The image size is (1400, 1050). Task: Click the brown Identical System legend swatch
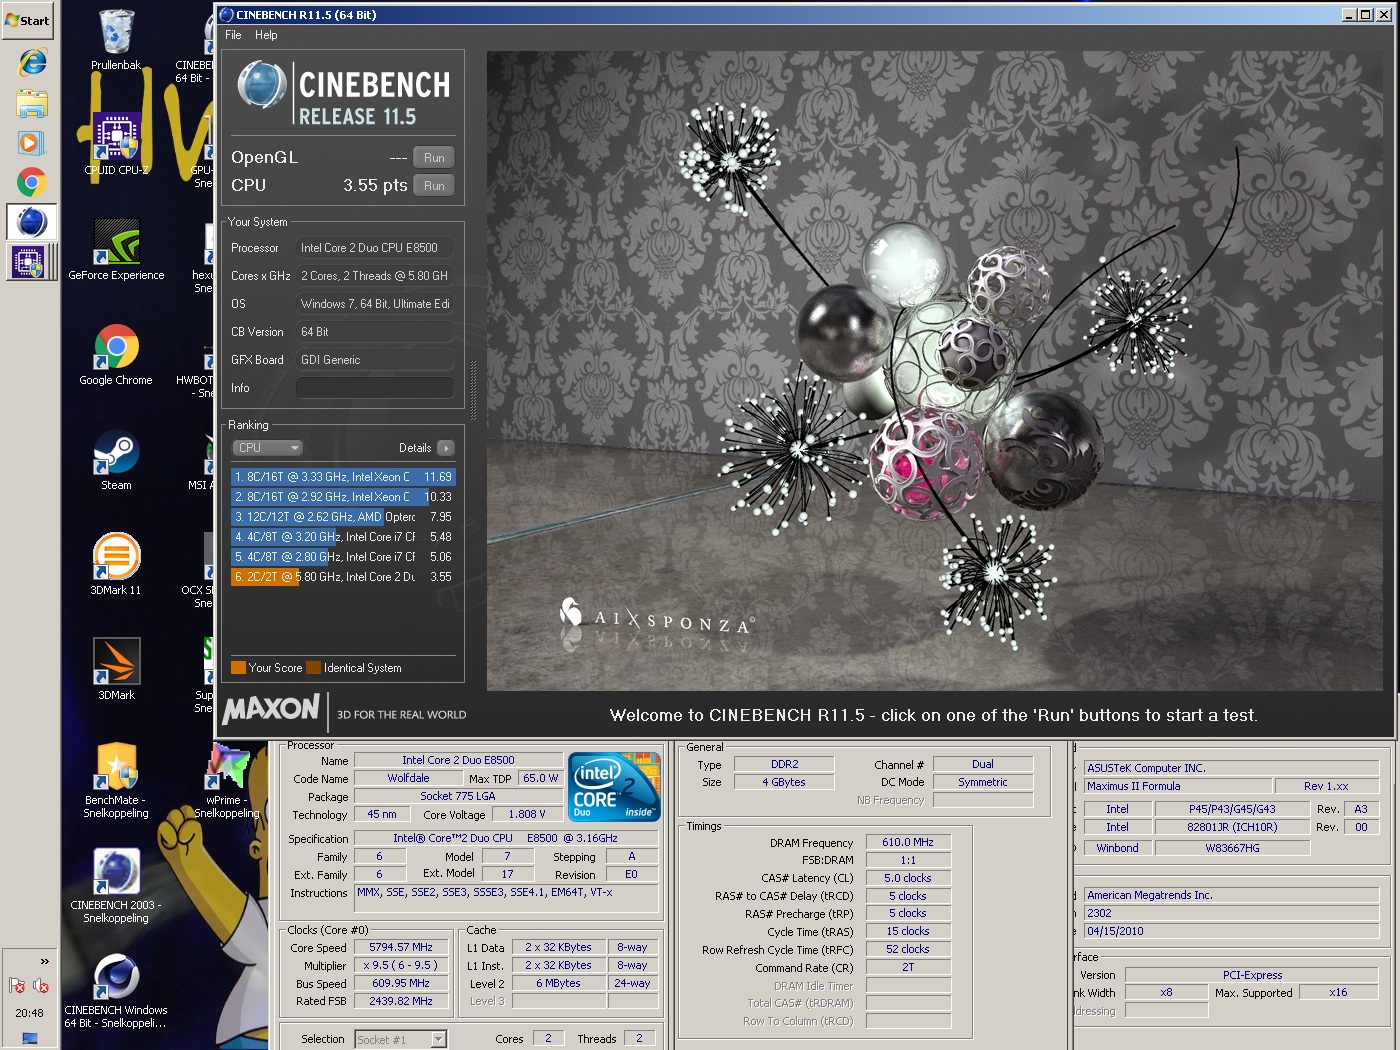tap(314, 668)
